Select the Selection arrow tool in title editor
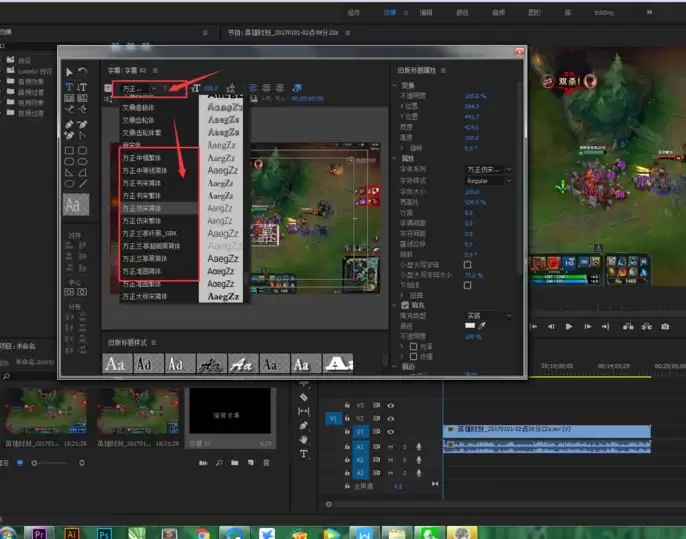Screen dimensions: 686x539 pos(69,71)
